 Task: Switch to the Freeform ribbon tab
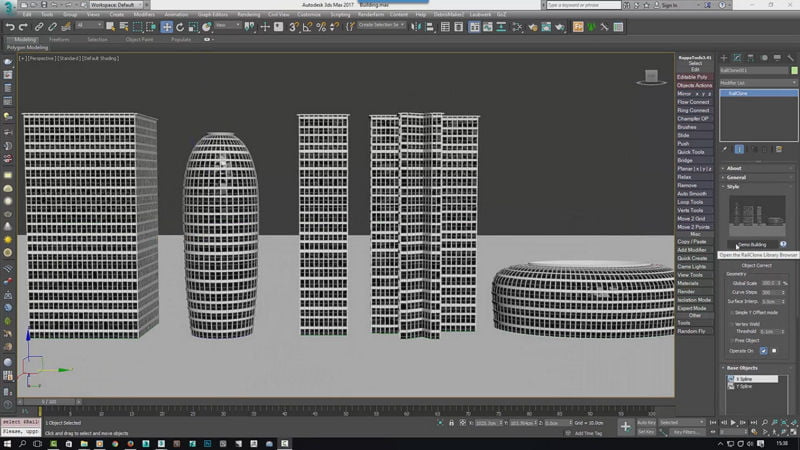58,40
